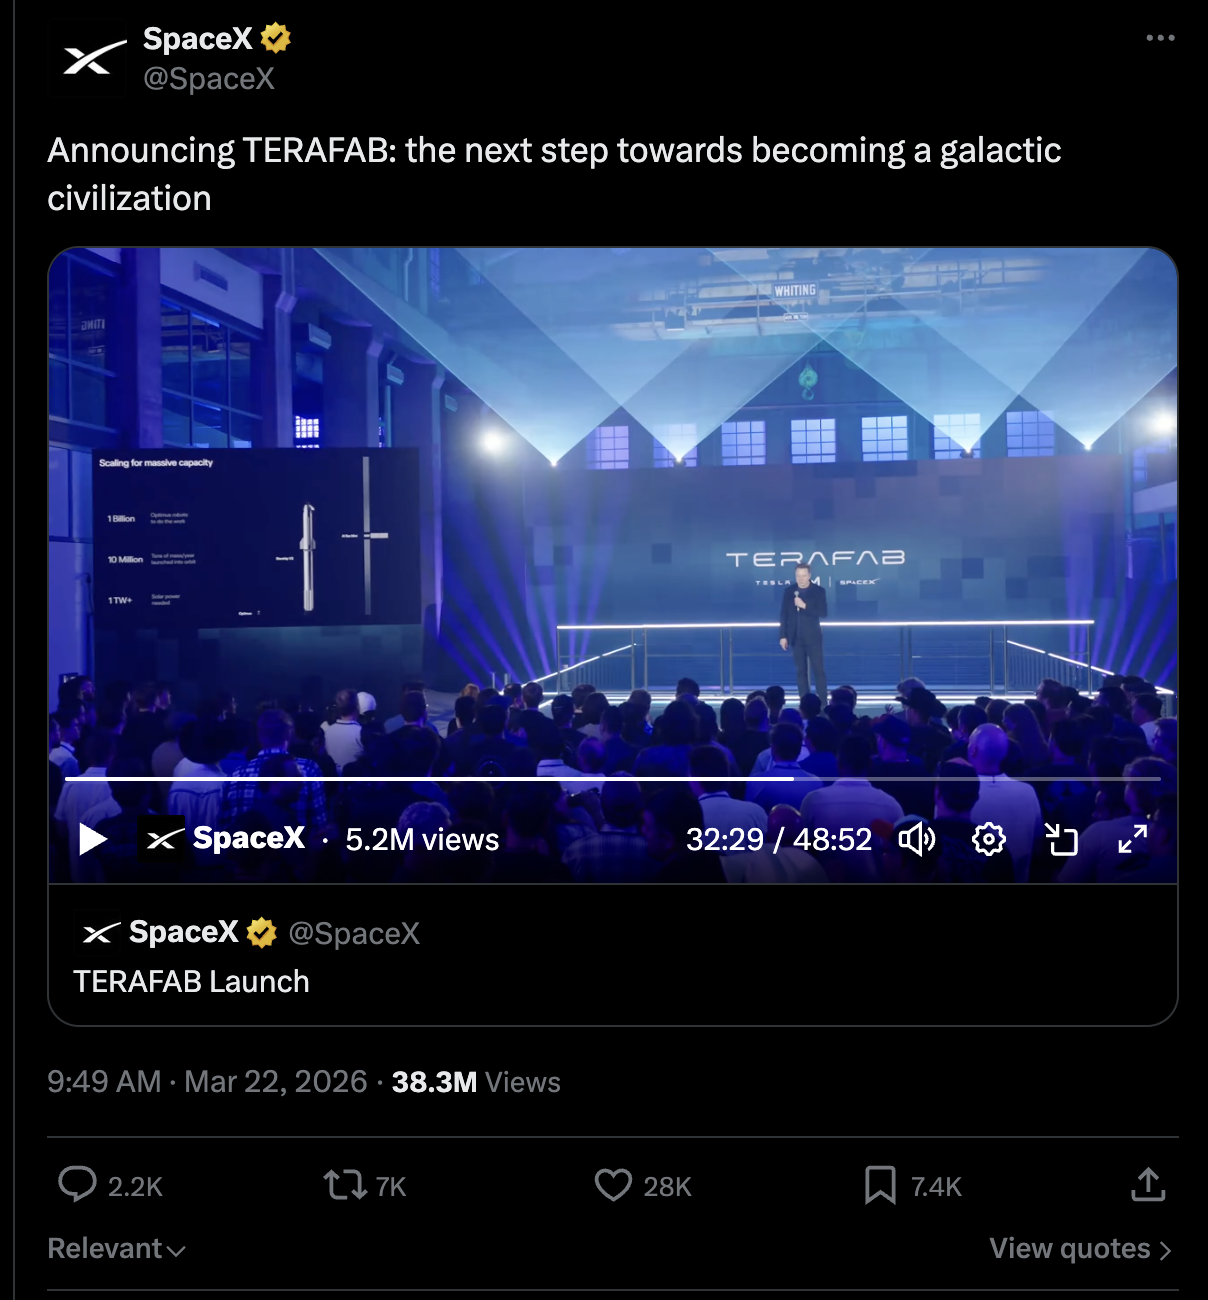Image resolution: width=1208 pixels, height=1300 pixels.
Task: Click the TERAFAB Launch quoted title
Action: click(191, 982)
